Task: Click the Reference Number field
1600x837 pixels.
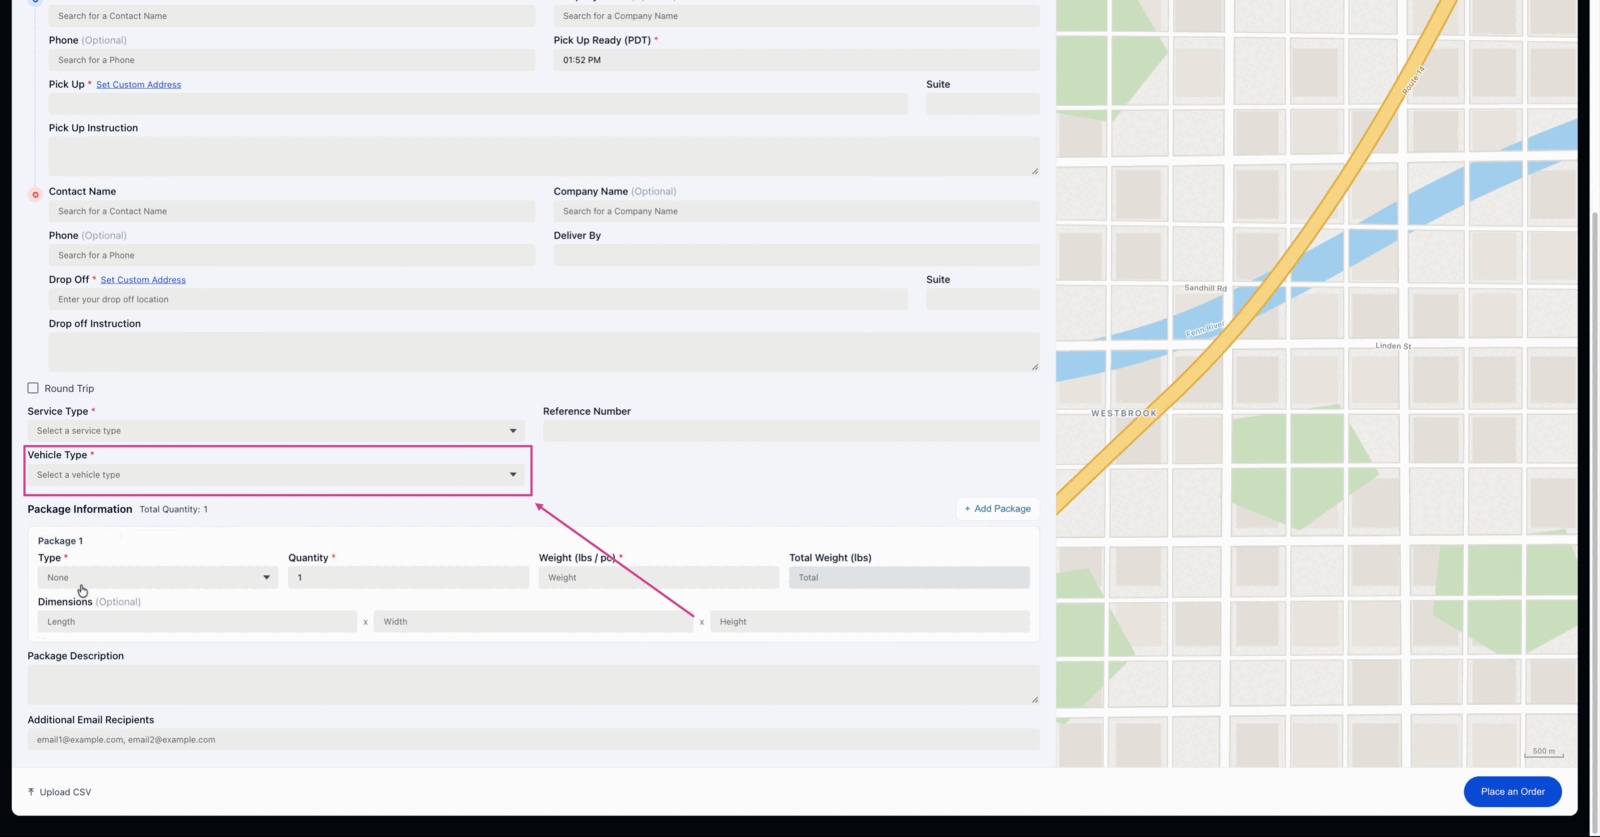Action: [791, 431]
